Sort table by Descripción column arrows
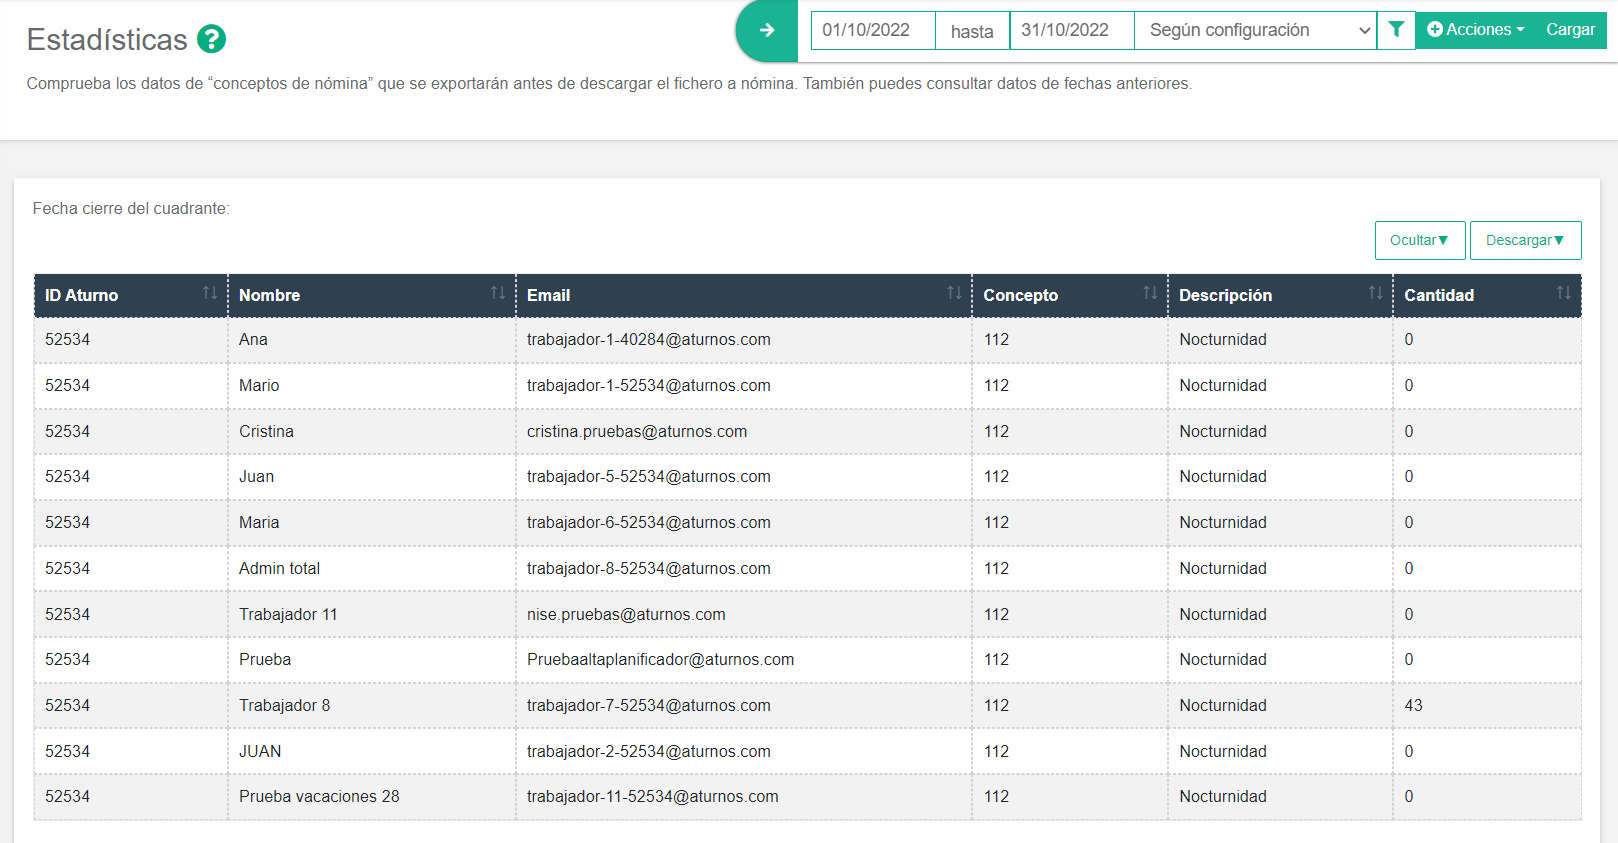The width and height of the screenshot is (1618, 843). [1375, 293]
